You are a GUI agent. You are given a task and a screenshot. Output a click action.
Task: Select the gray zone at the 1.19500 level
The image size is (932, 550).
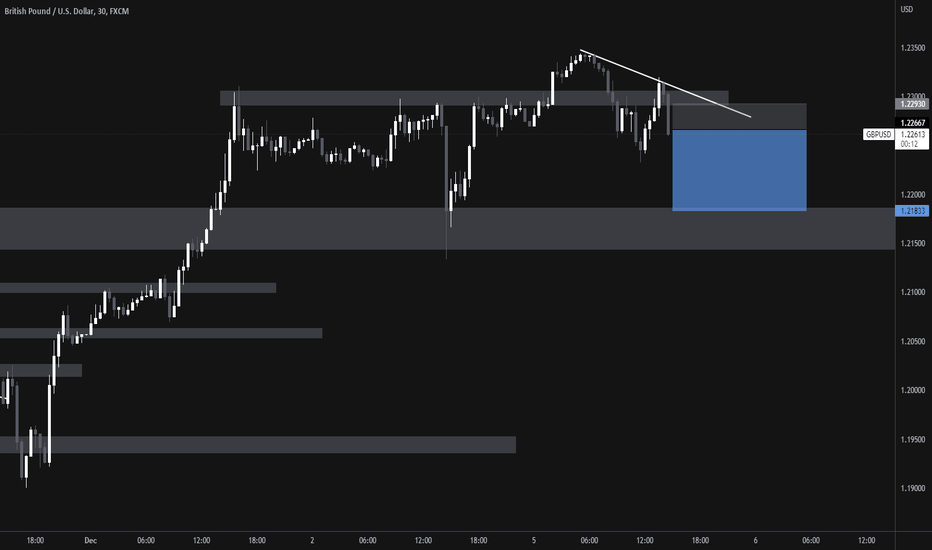pos(258,445)
